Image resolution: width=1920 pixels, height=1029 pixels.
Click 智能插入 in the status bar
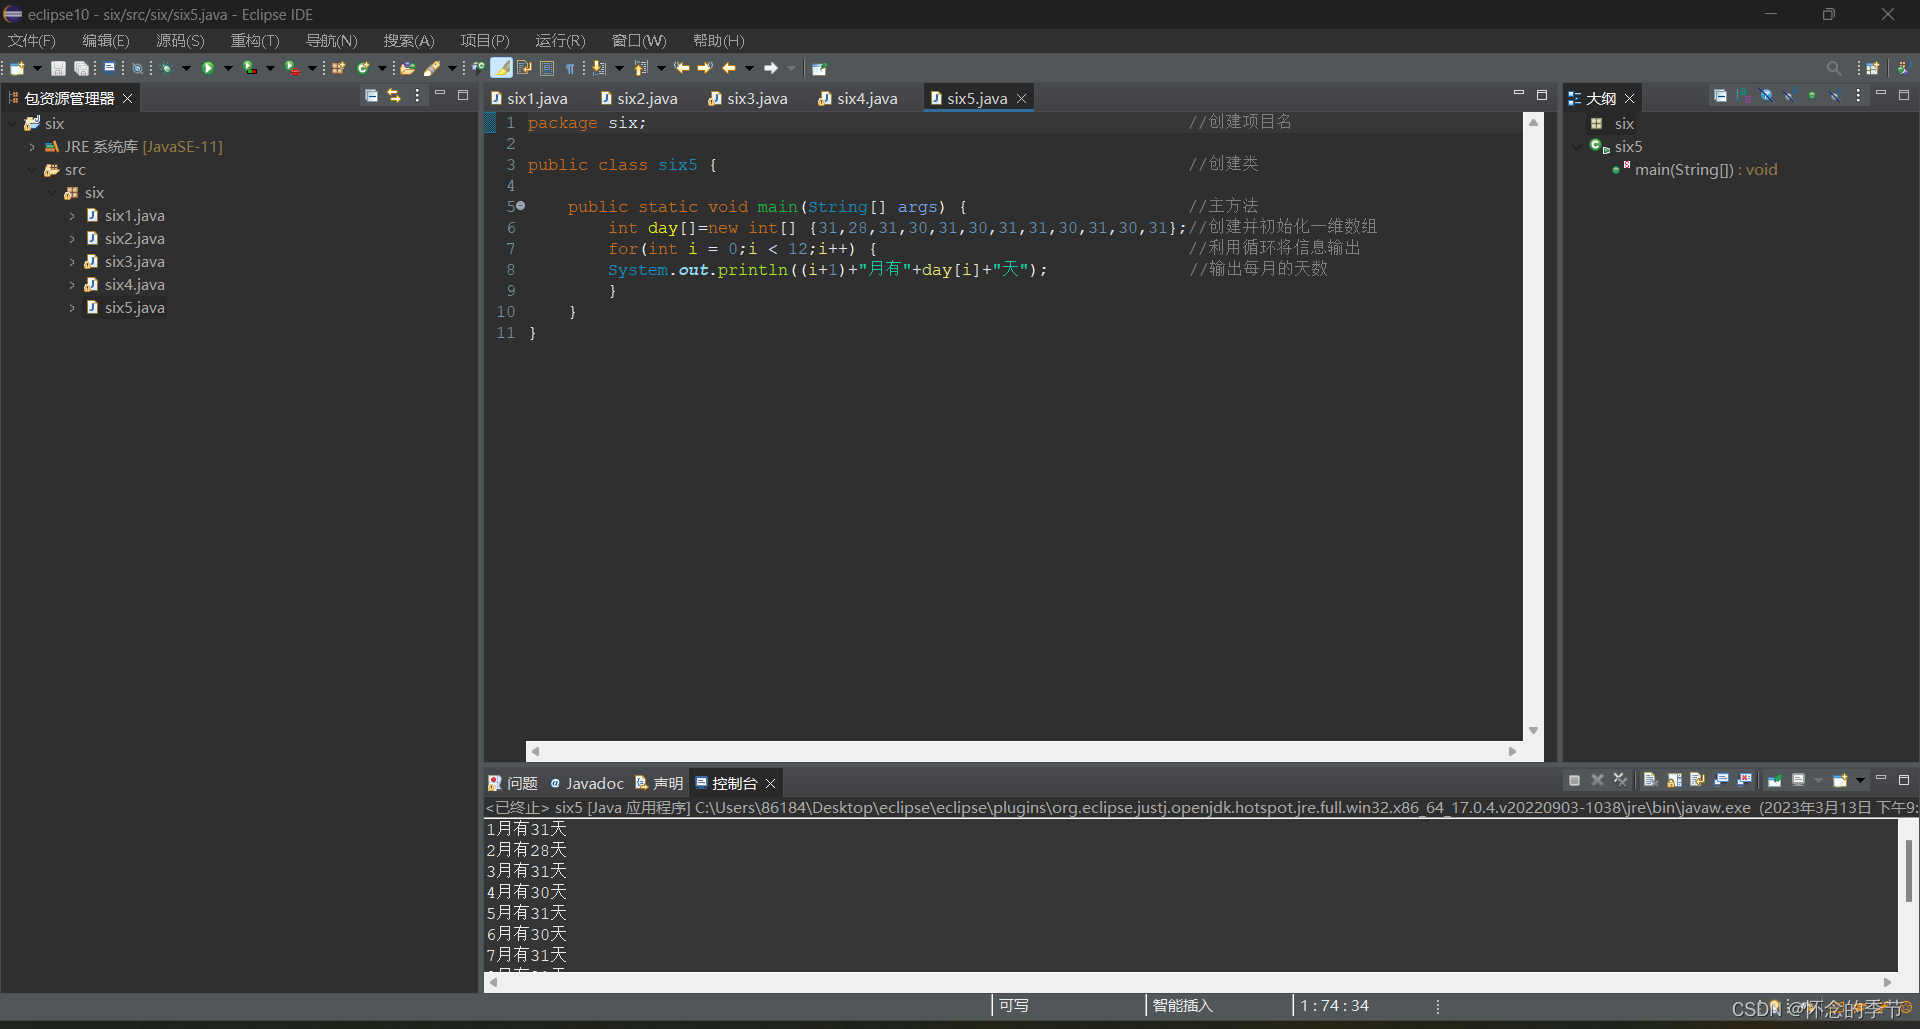[x=1183, y=1005]
